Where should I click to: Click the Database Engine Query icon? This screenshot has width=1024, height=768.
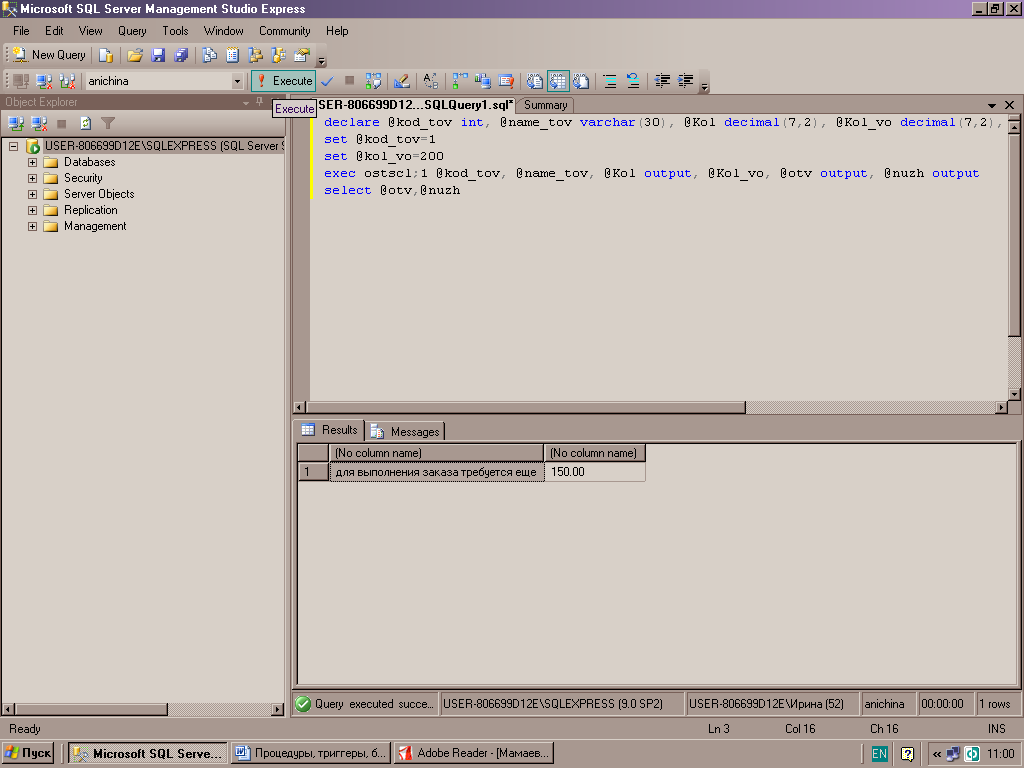coord(106,55)
